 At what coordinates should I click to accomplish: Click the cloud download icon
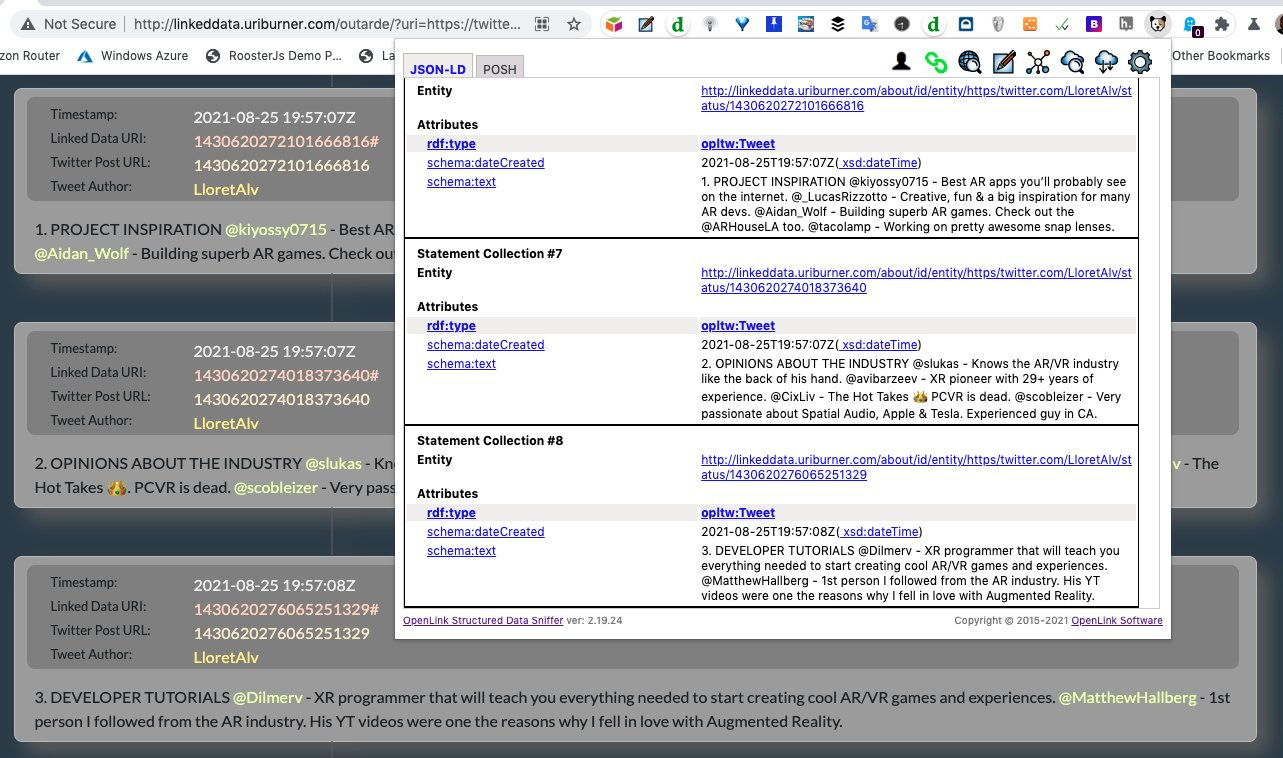(x=1106, y=63)
